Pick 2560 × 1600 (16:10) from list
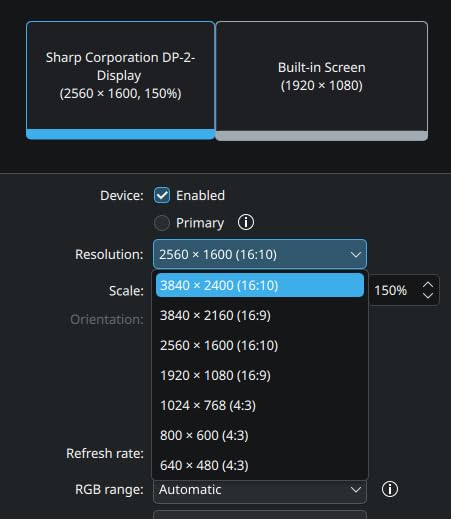The width and height of the screenshot is (451, 519). click(260, 345)
